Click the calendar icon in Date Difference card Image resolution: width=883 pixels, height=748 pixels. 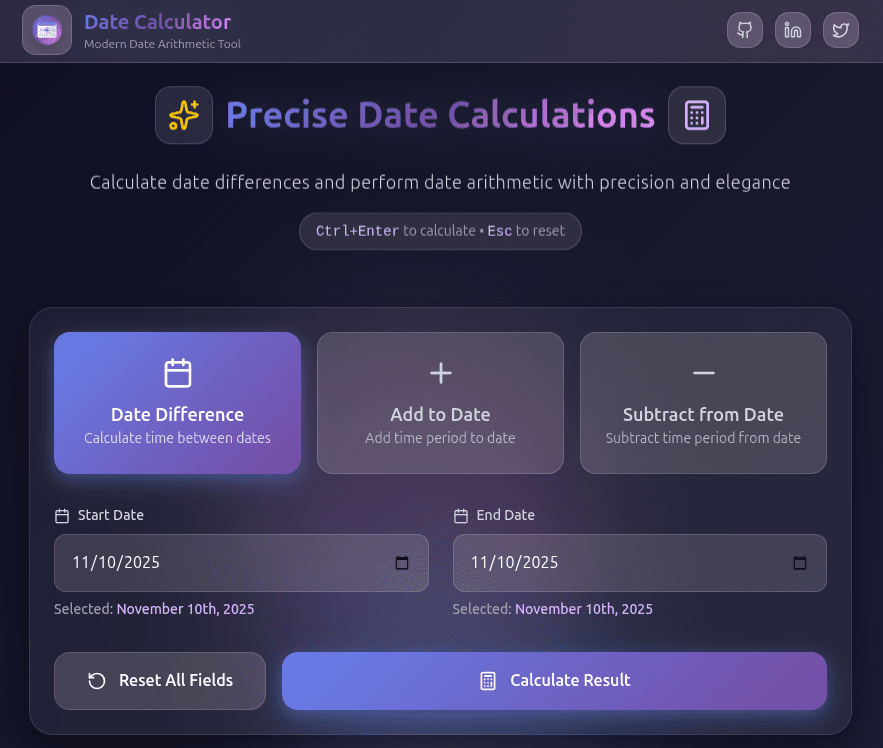(177, 373)
